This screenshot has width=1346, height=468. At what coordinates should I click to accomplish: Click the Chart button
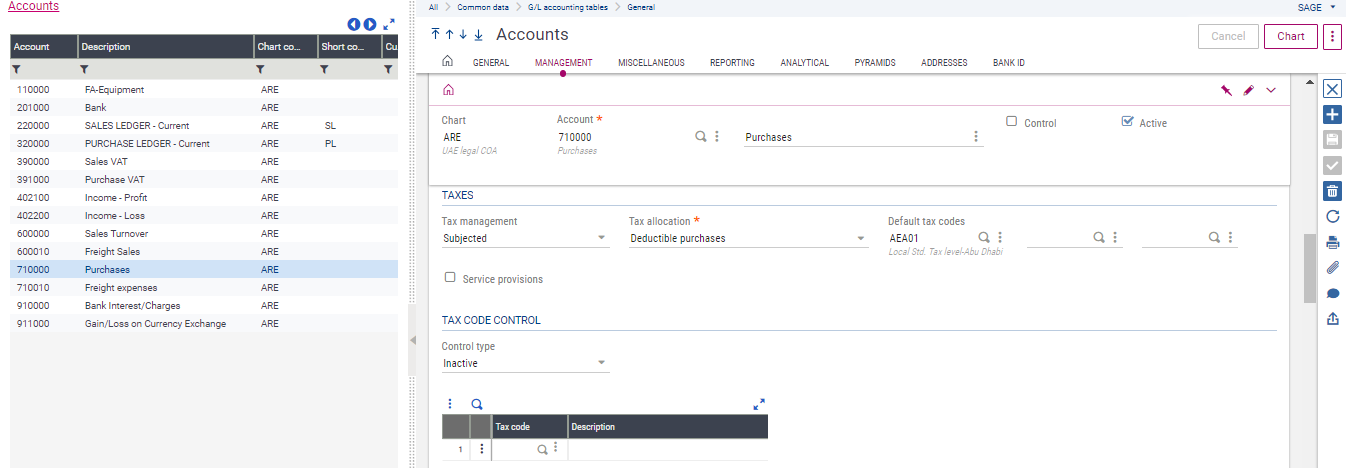[x=1290, y=36]
